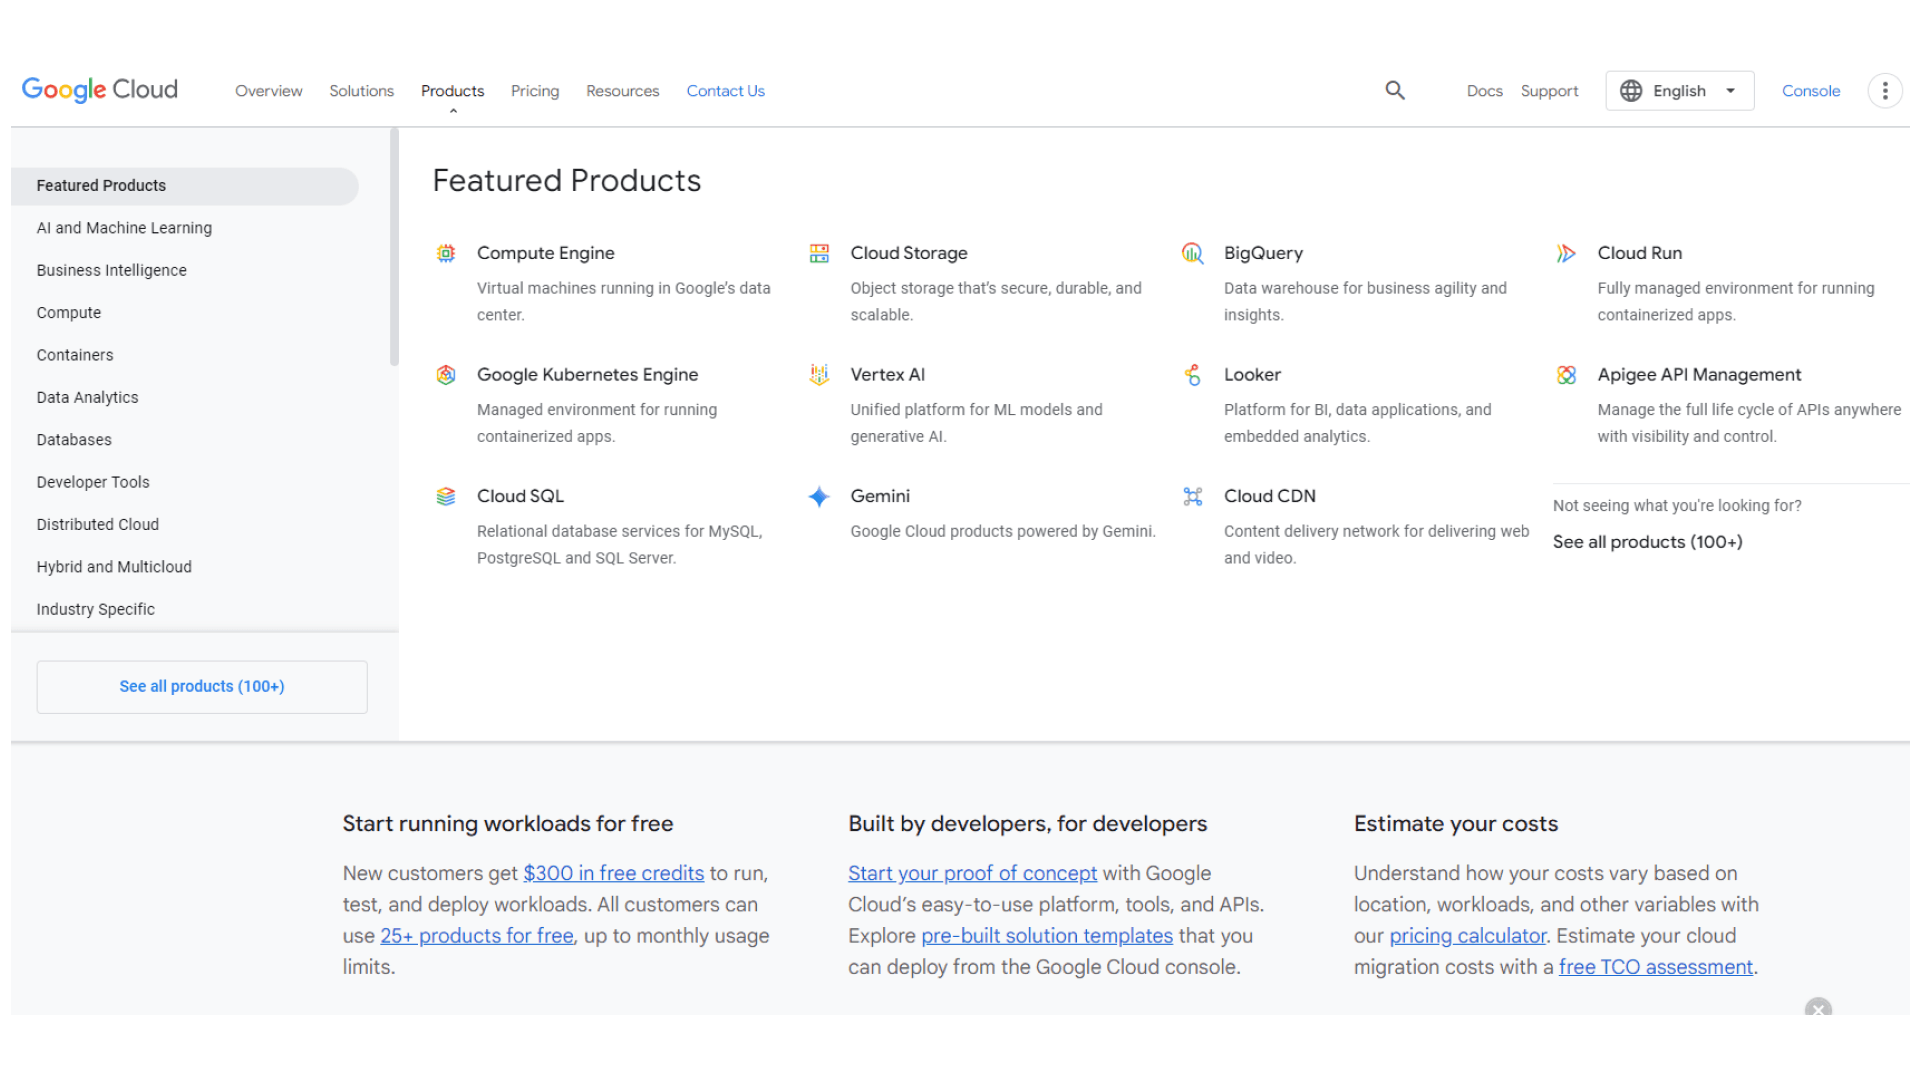Image resolution: width=1920 pixels, height=1080 pixels.
Task: Open Google Kubernetes Engine title
Action: 587,375
